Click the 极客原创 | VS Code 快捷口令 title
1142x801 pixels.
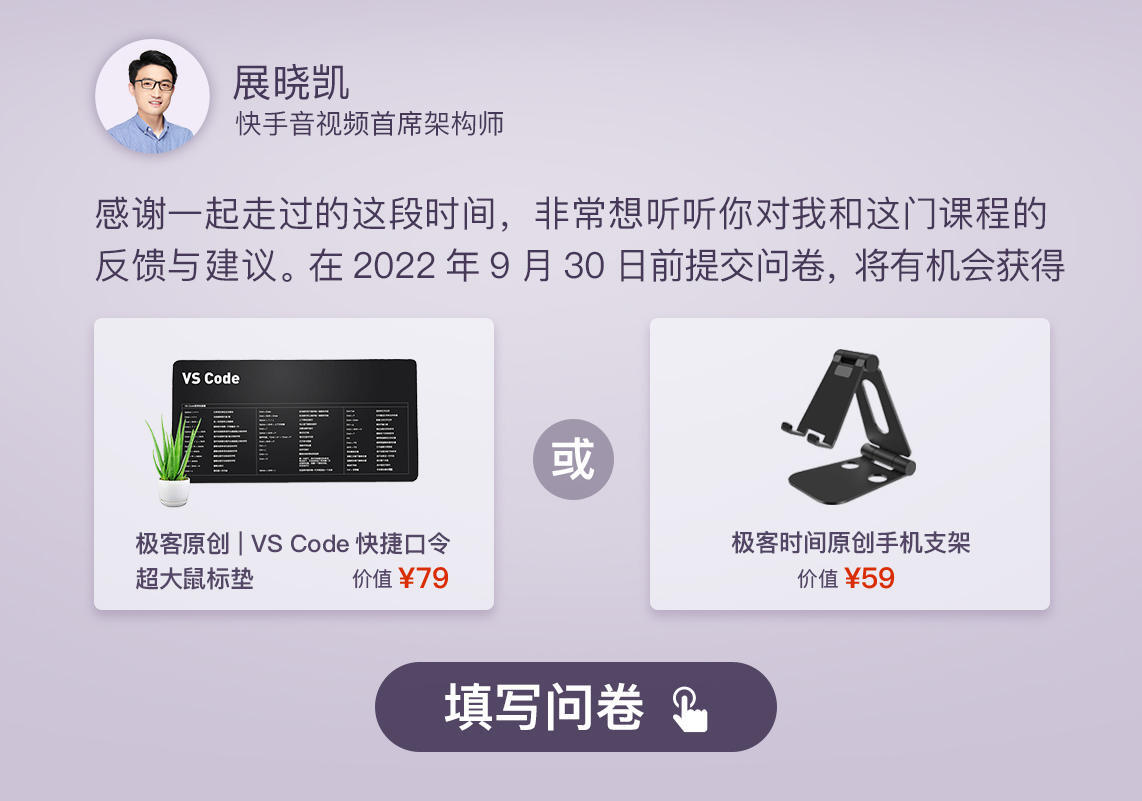(293, 543)
